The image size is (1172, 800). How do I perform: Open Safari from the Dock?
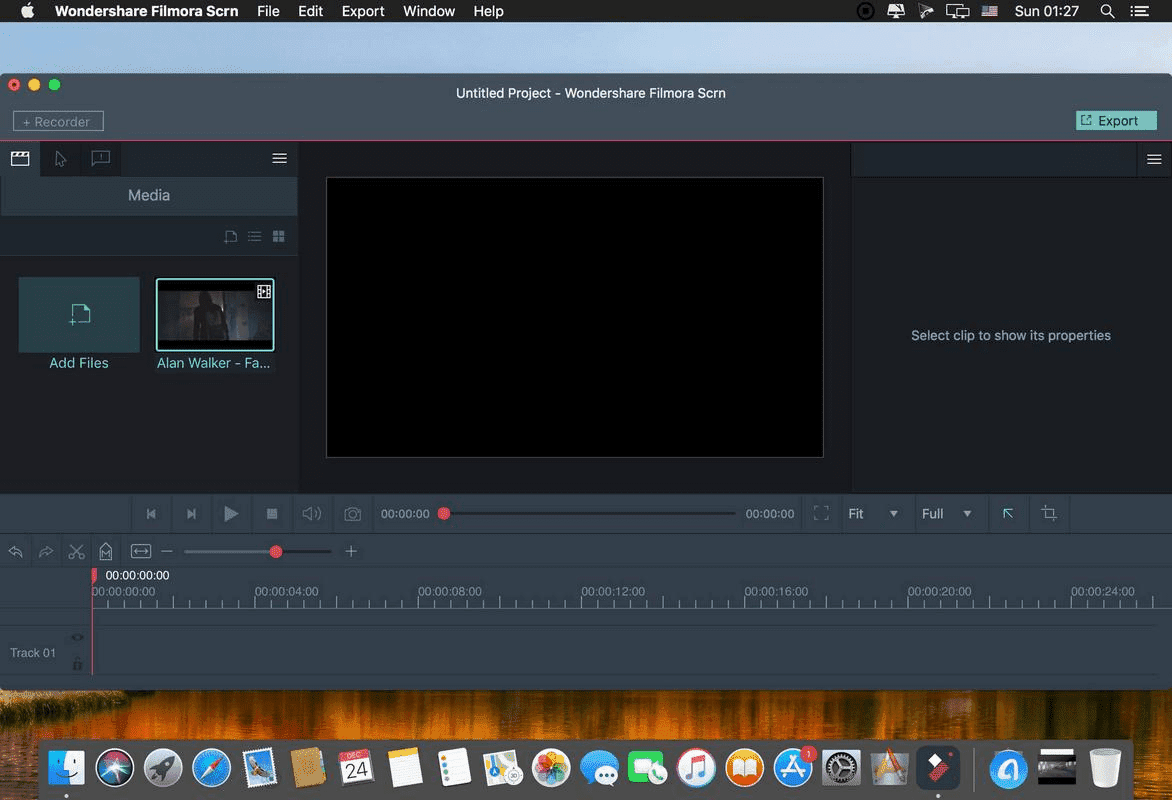(212, 768)
